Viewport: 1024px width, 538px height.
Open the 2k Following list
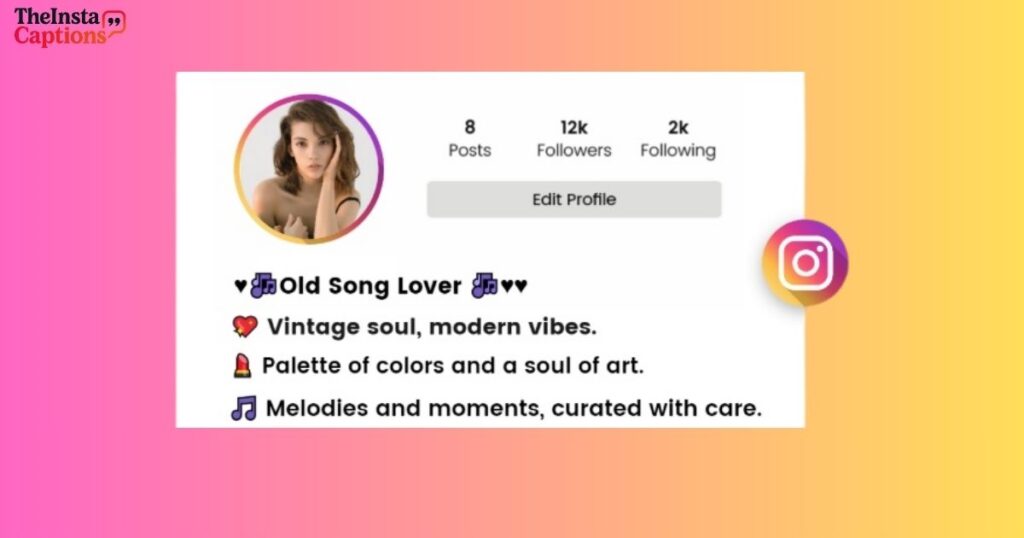678,138
